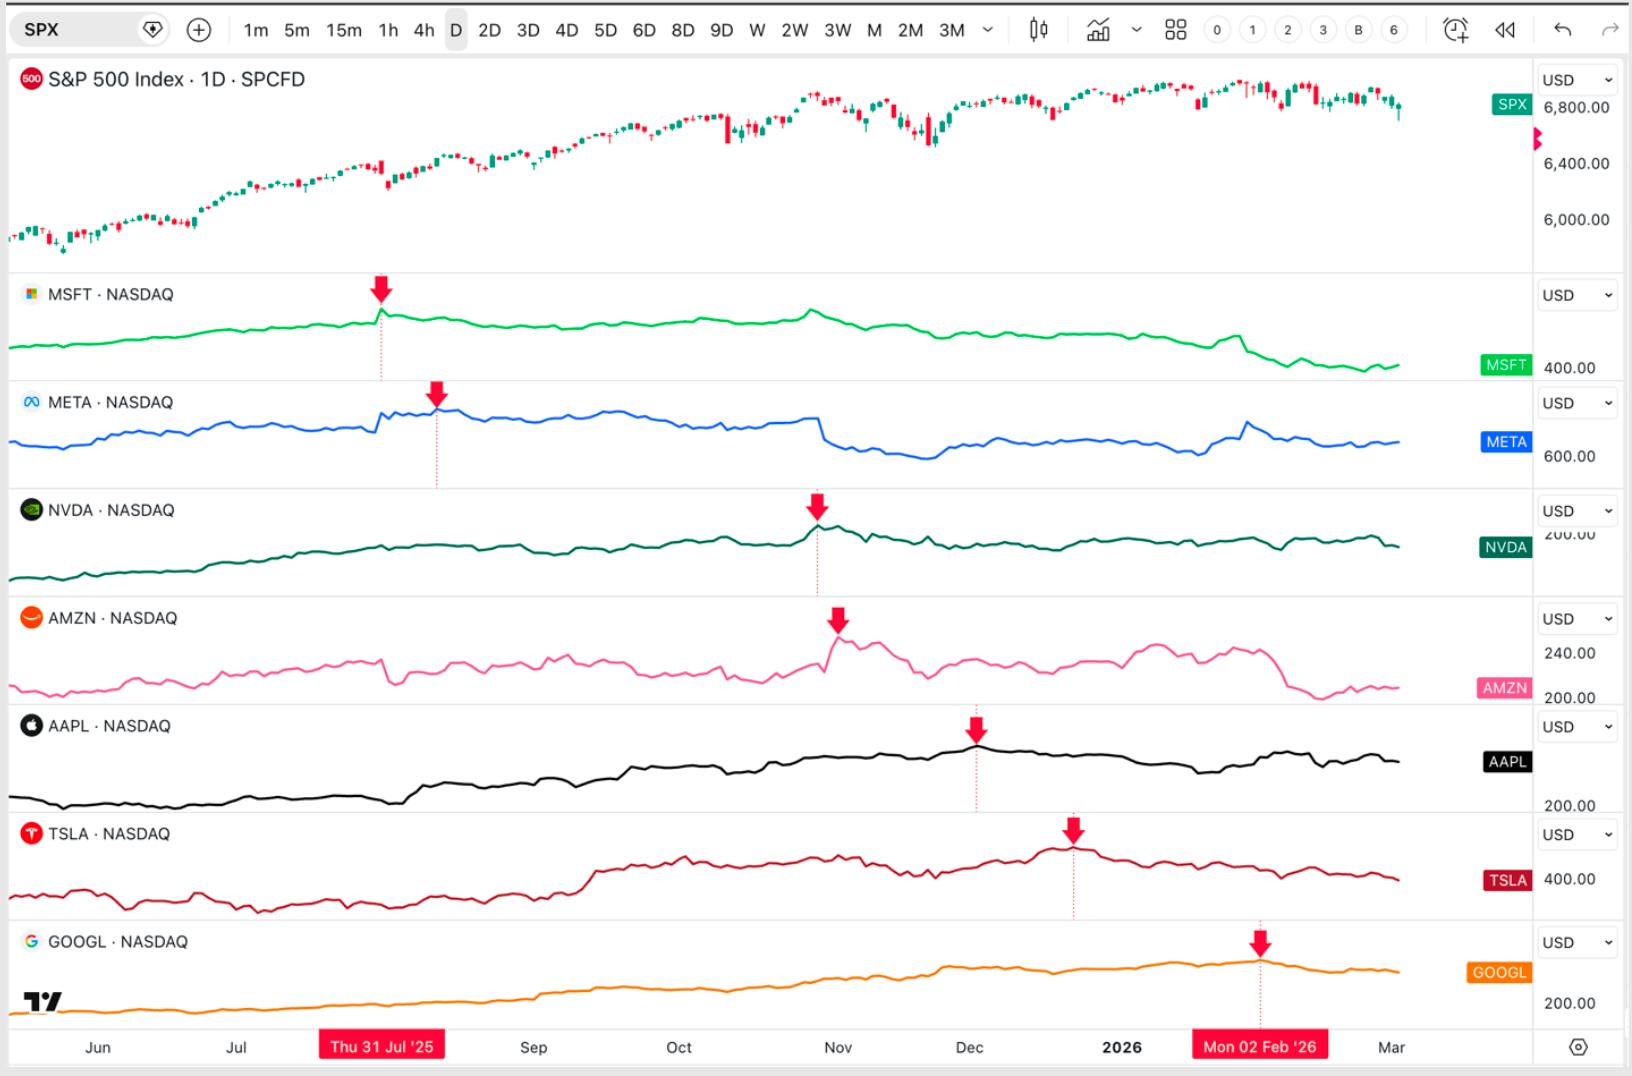The image size is (1632, 1076).
Task: Click the green SPX price scale tag
Action: [x=1512, y=104]
